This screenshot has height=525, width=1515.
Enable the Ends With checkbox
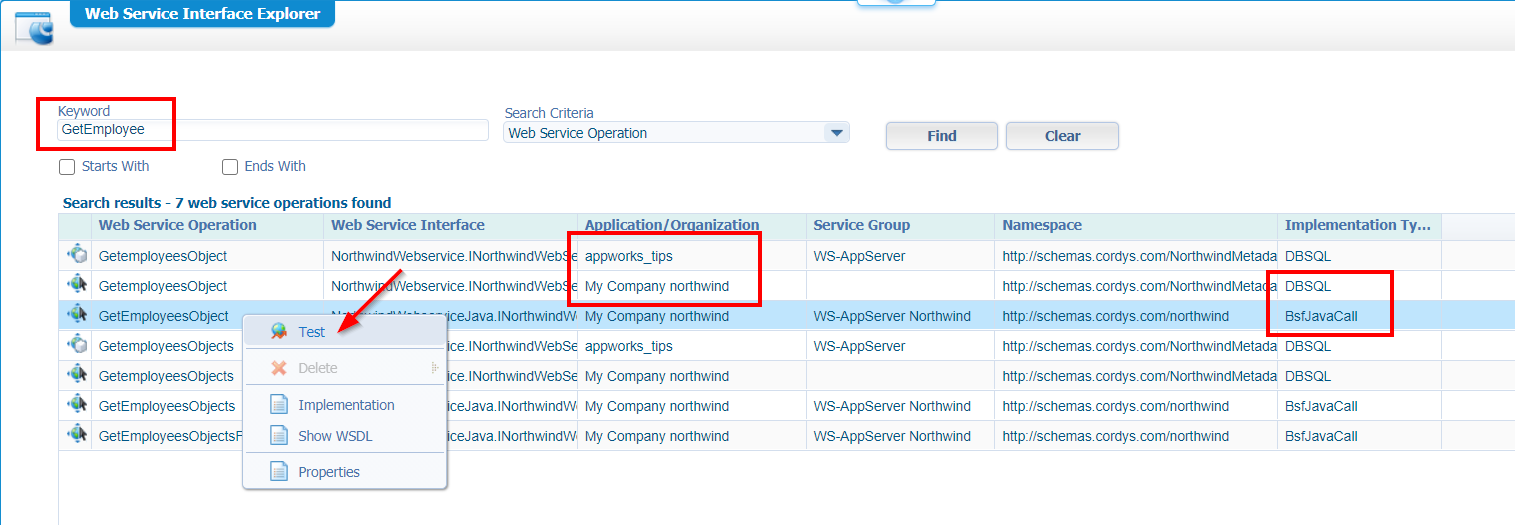230,167
